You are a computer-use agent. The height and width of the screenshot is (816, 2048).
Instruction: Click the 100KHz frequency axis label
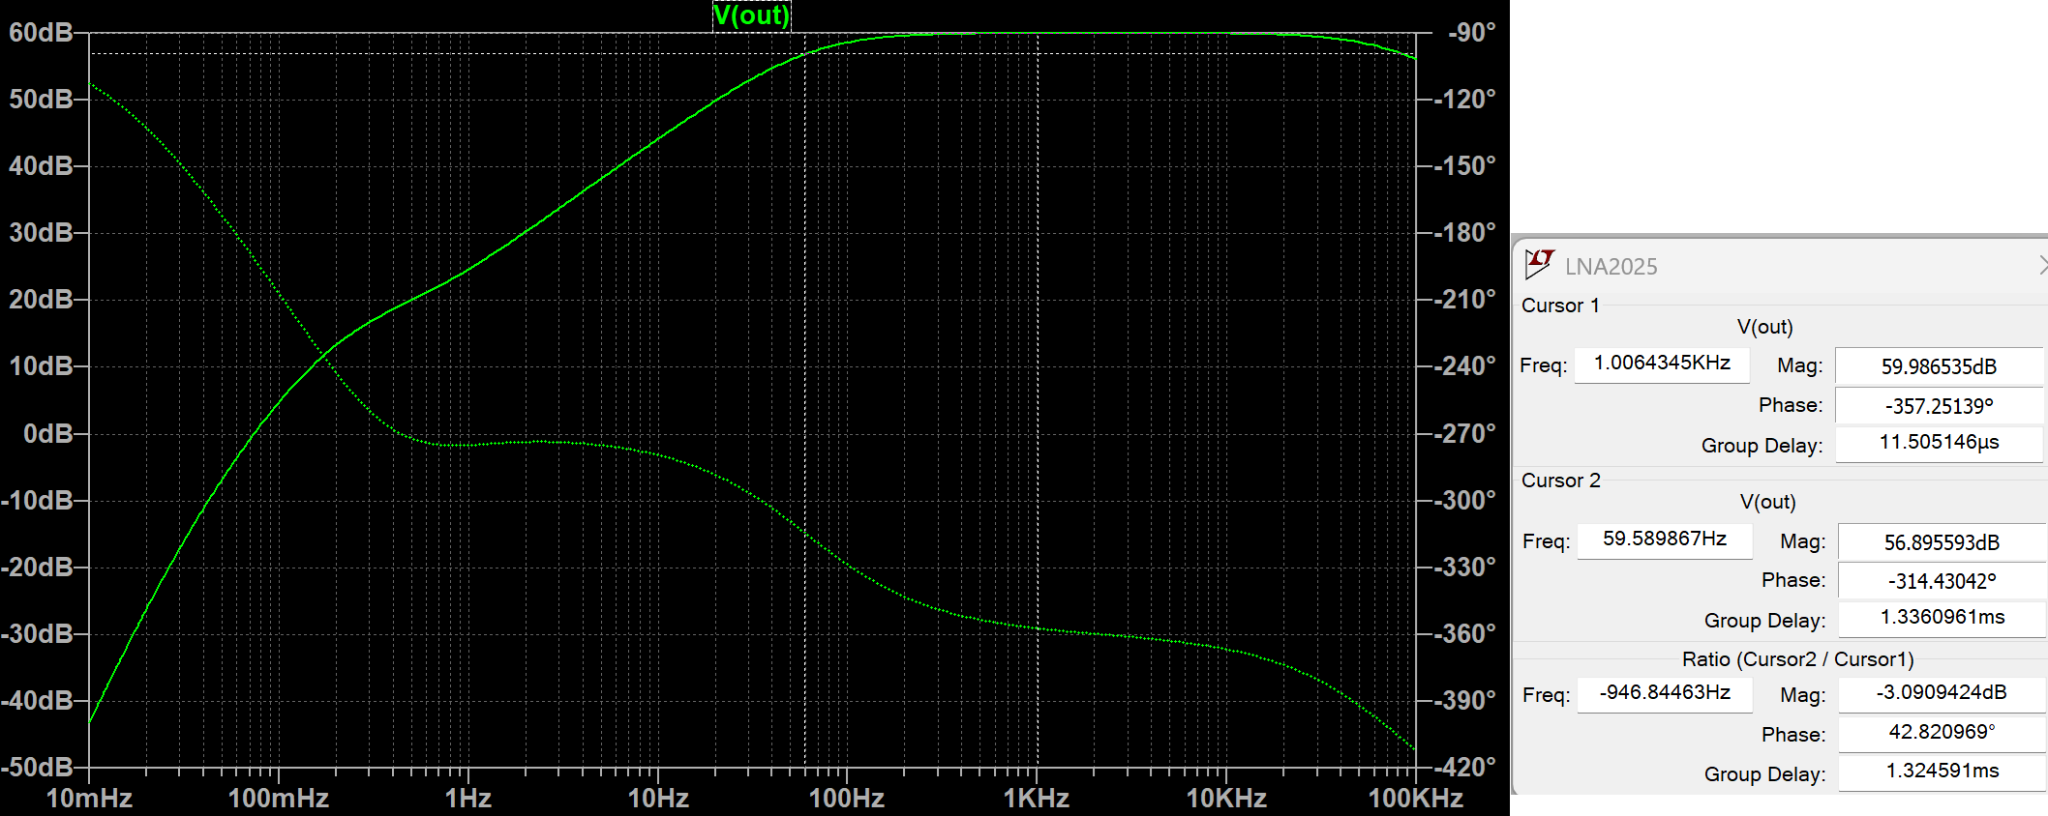(x=1415, y=798)
